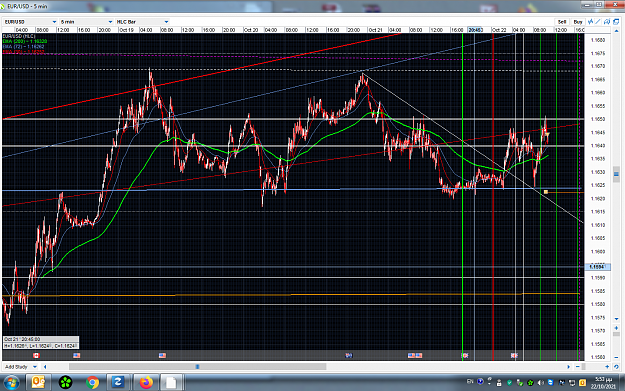The height and width of the screenshot is (391, 625).
Task: Click the price scale down arrow
Action: click(x=616, y=319)
